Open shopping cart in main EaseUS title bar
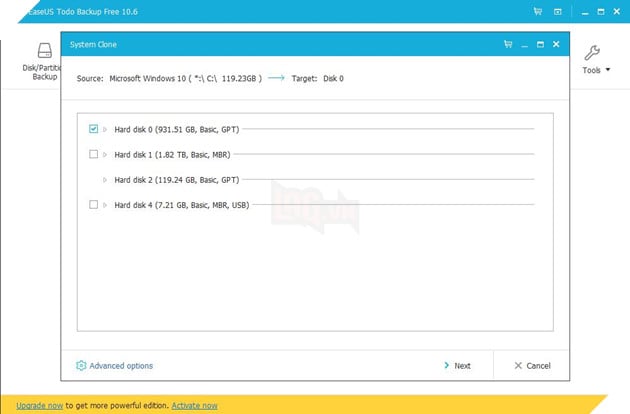 [x=538, y=12]
